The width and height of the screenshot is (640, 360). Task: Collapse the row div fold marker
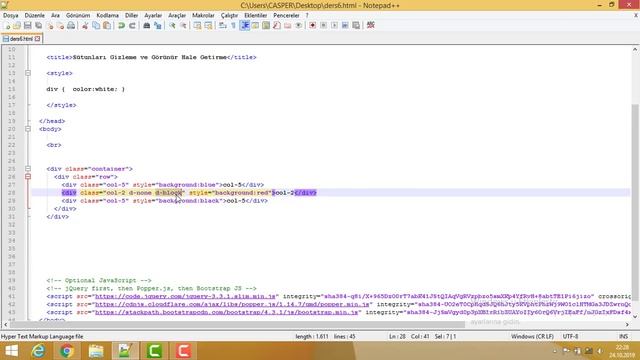[x=28, y=177]
